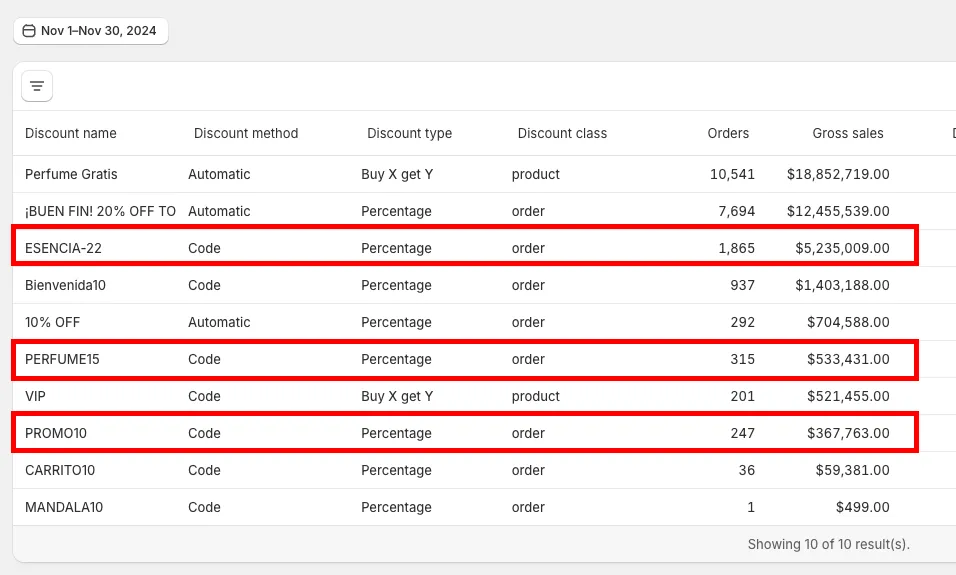Select the VIP discount row
This screenshot has height=575, width=956.
tap(36, 396)
